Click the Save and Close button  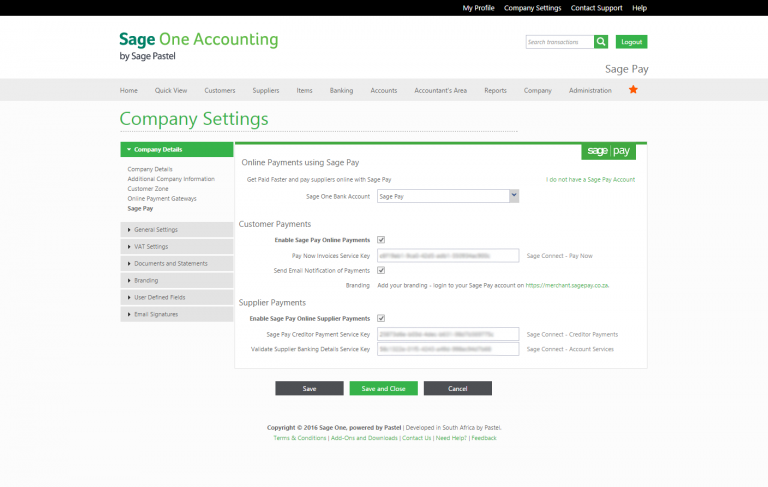384,388
